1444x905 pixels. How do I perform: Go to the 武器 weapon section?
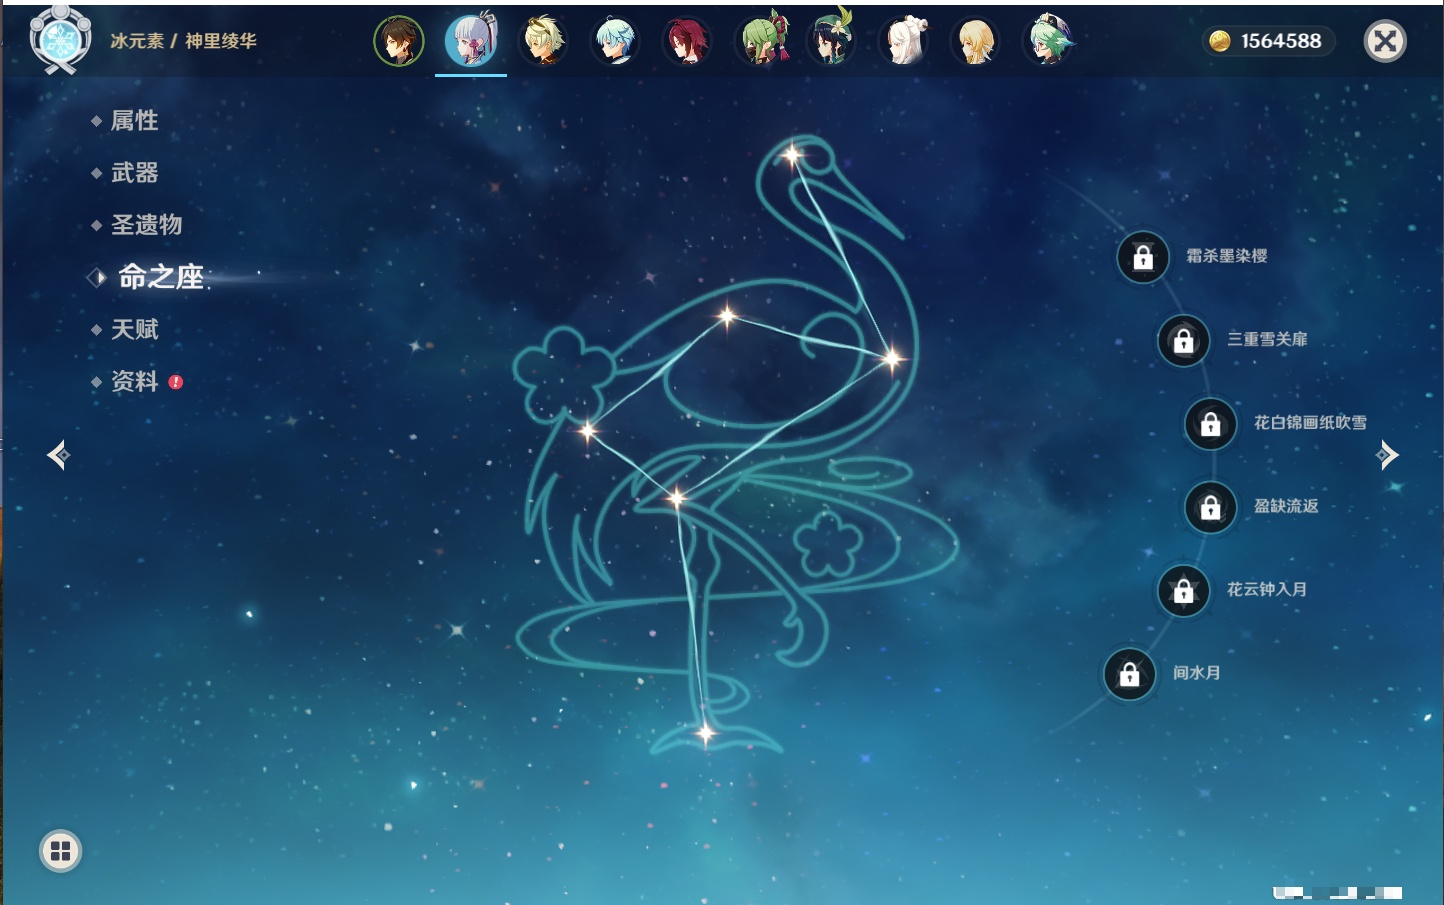[x=134, y=173]
